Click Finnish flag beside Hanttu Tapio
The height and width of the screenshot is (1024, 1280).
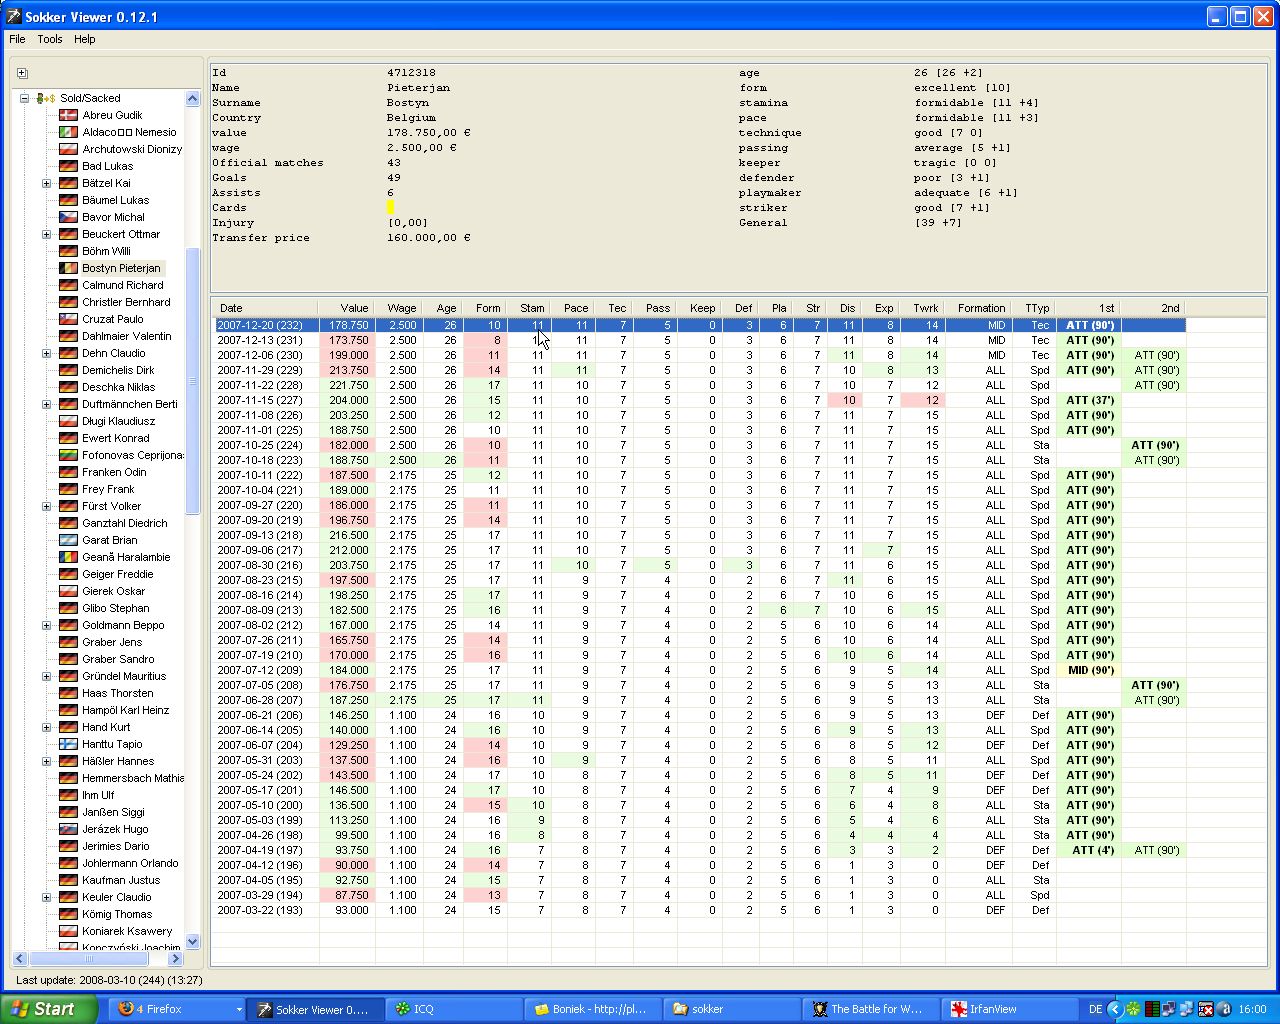(68, 744)
